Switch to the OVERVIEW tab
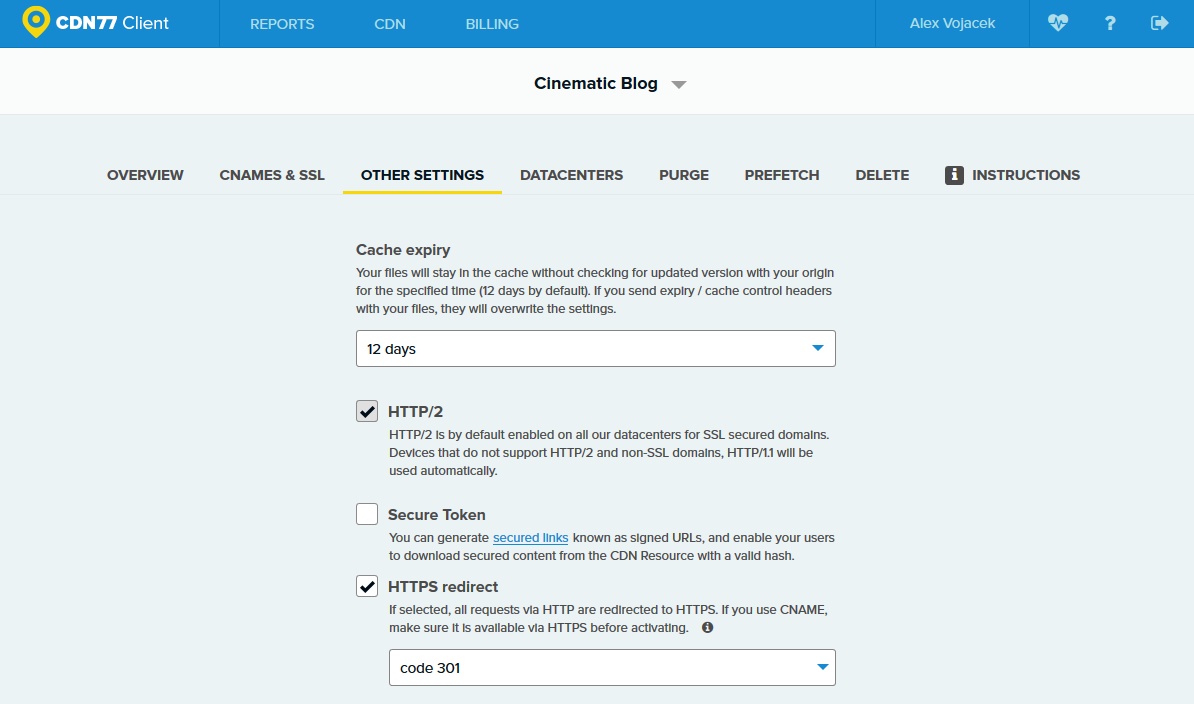 (145, 175)
